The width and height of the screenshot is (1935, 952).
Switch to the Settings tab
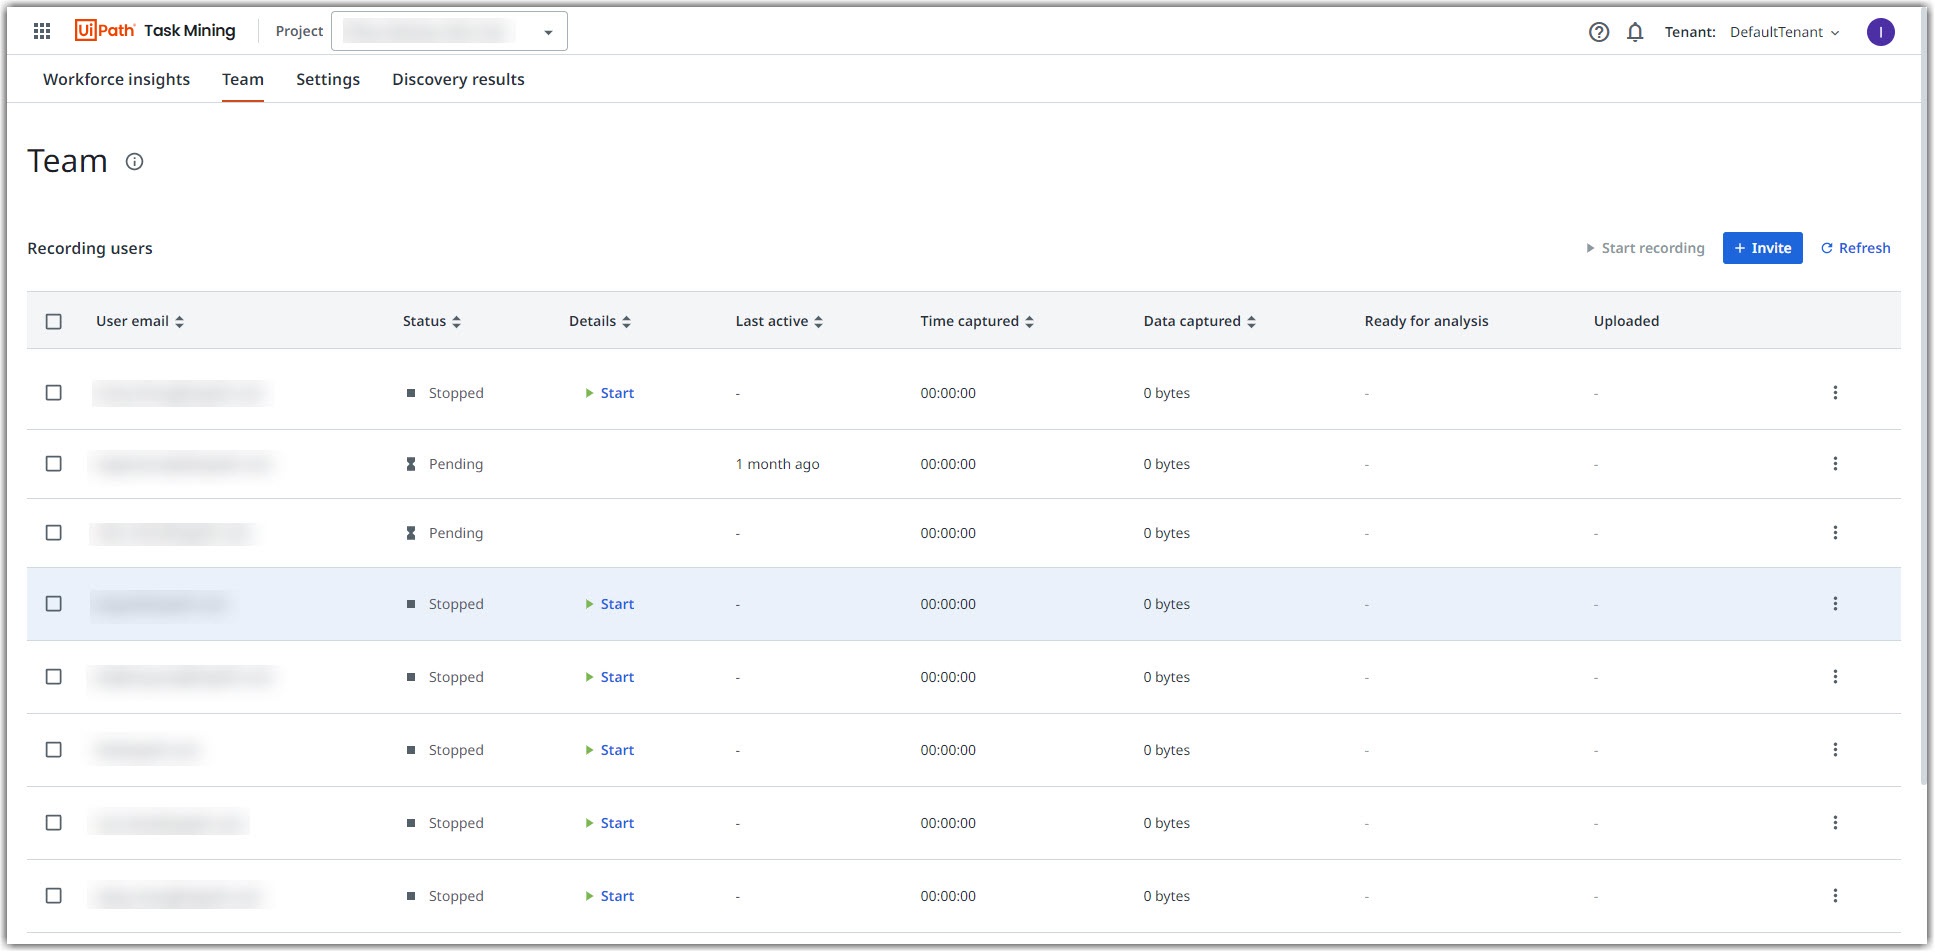(328, 79)
